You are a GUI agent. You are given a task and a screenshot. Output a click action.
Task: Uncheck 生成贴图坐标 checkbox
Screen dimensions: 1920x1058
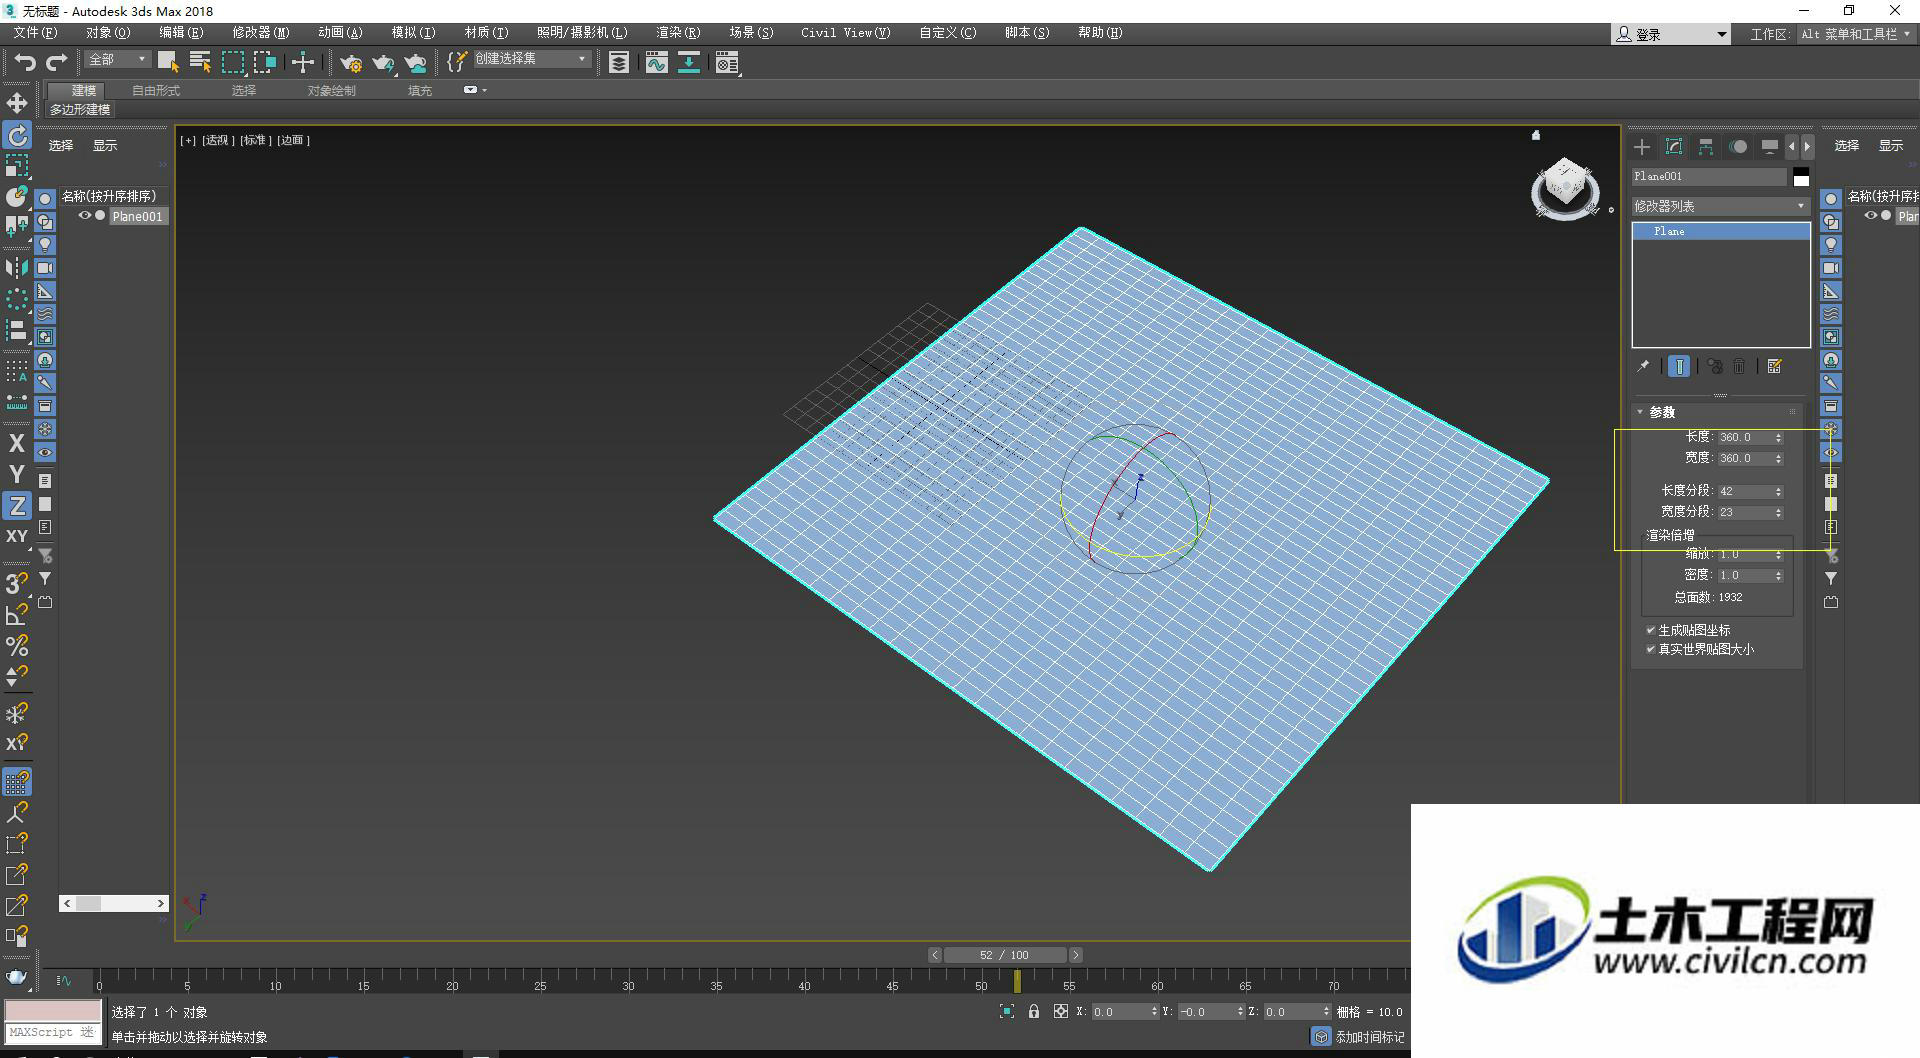1650,630
